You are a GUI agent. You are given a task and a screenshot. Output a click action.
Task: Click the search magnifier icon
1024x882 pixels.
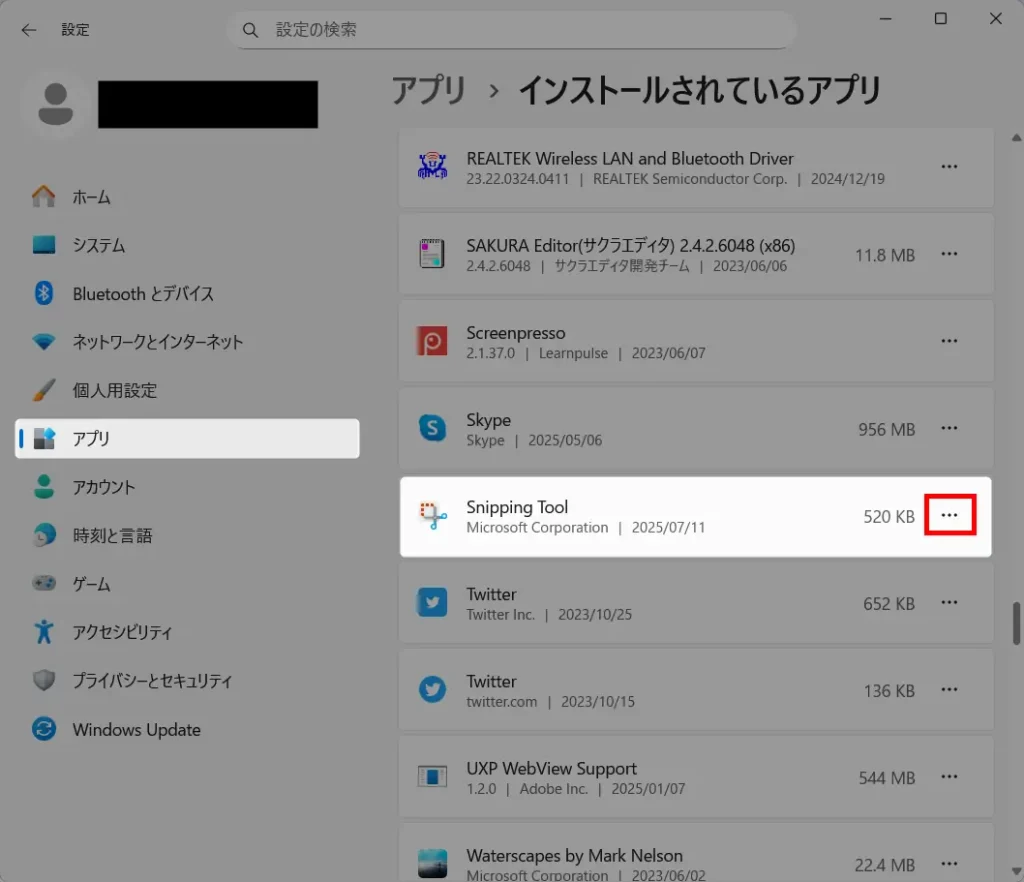(x=250, y=30)
